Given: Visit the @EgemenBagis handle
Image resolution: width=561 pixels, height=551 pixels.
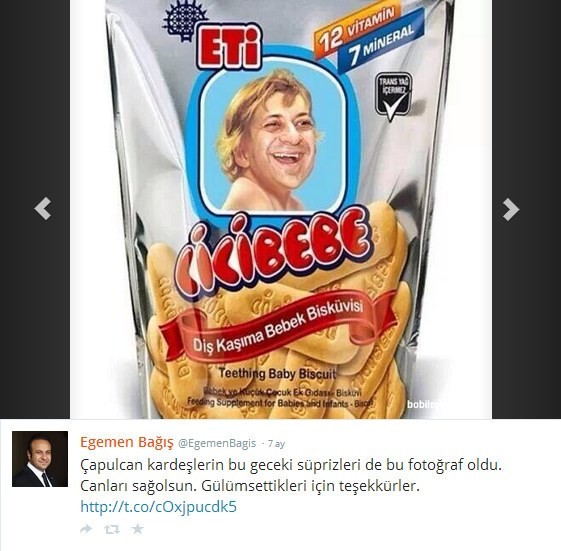Looking at the screenshot, I should (x=217, y=443).
